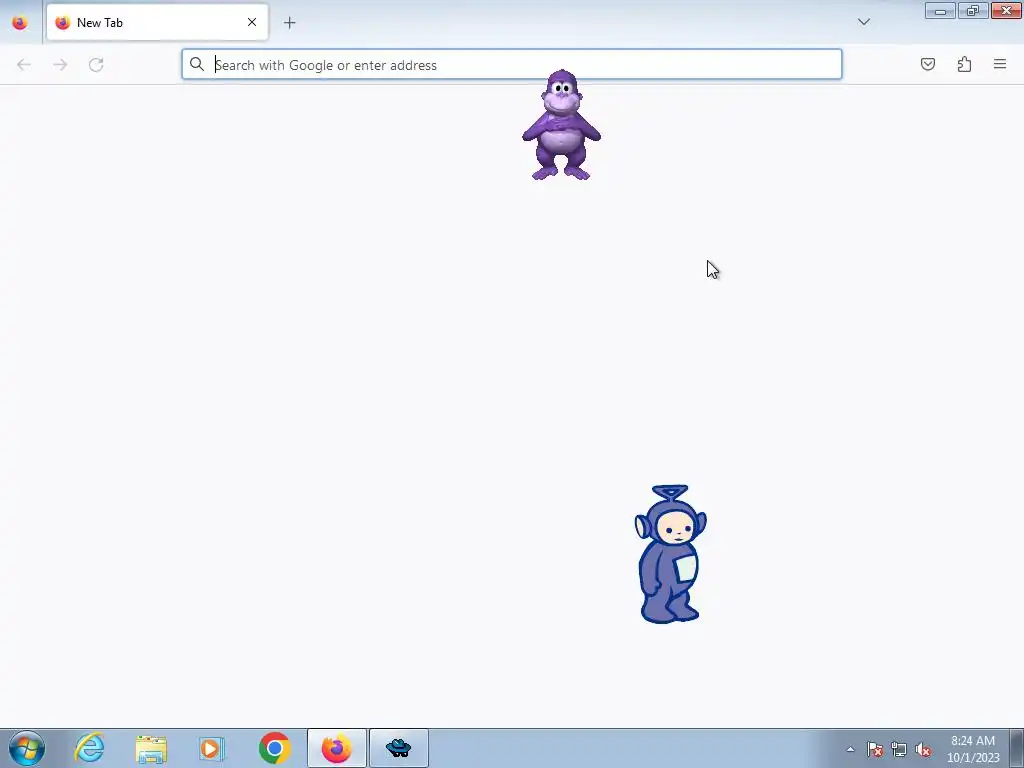Click the muted volume tray icon
Screen dimensions: 1024x768
923,749
